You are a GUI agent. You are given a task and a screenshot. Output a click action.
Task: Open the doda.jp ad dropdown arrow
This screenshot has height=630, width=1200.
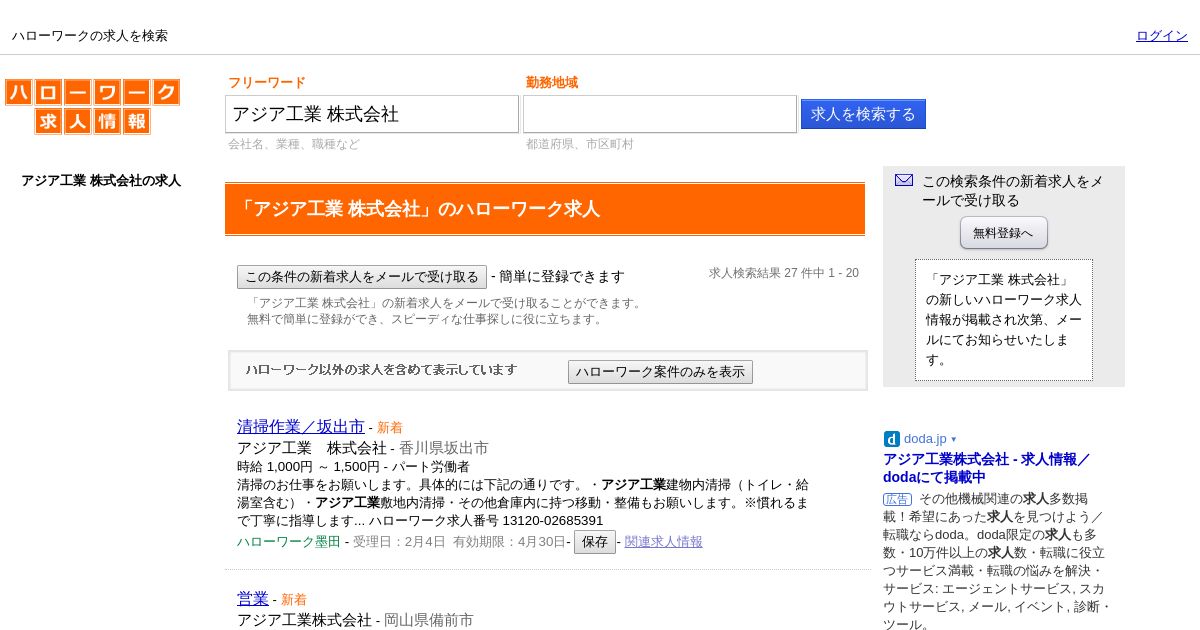click(x=954, y=439)
